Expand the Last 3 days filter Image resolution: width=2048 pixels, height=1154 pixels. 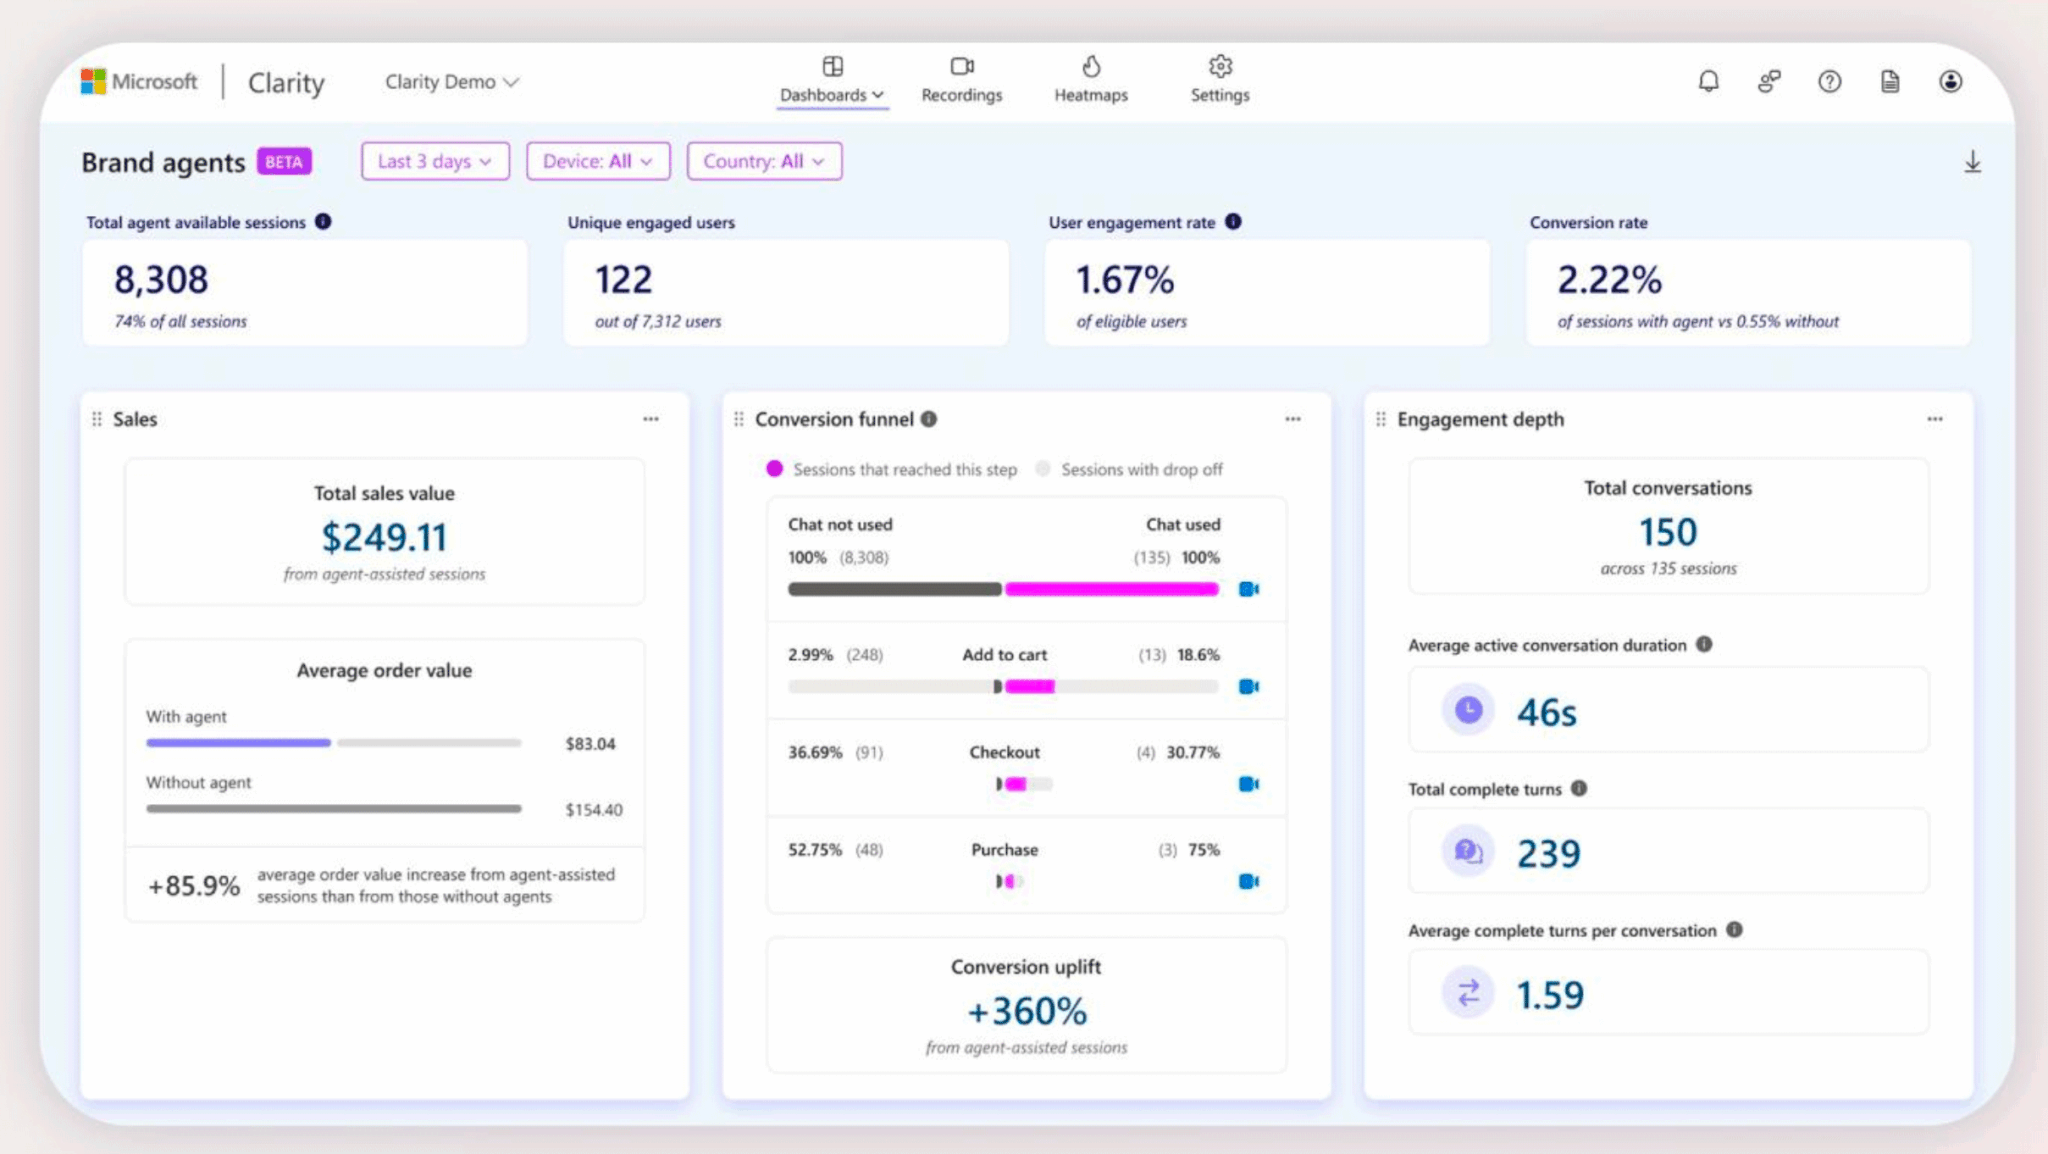point(435,161)
